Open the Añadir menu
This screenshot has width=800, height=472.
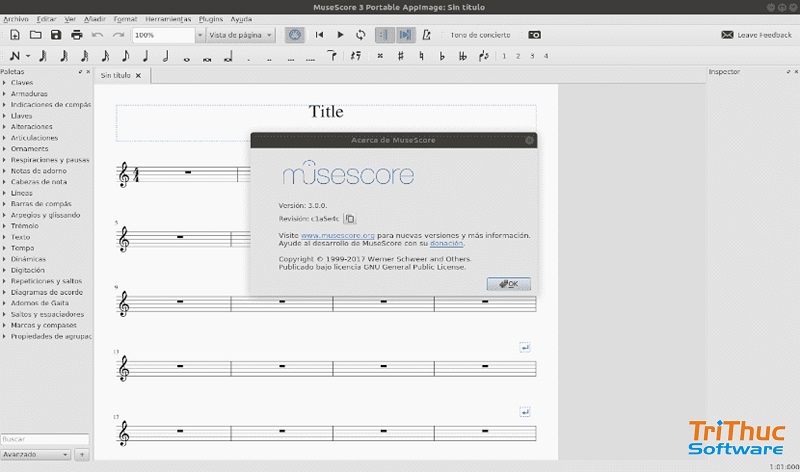94,19
